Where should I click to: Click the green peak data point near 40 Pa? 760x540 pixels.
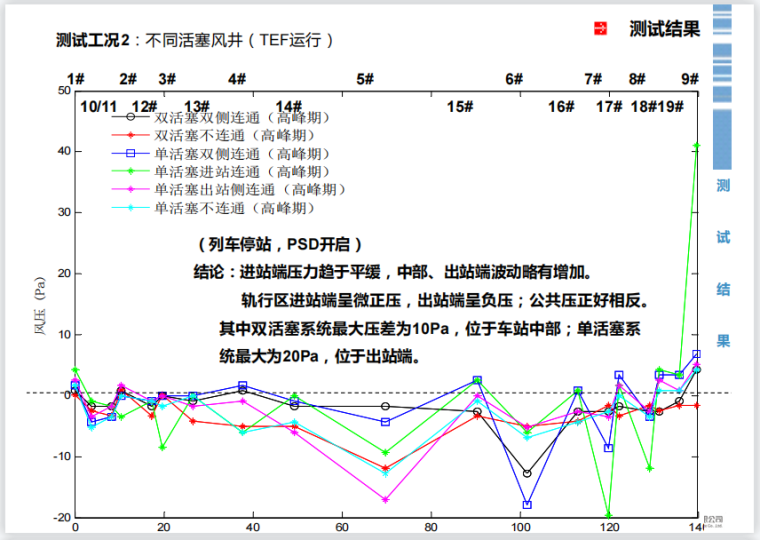point(697,146)
